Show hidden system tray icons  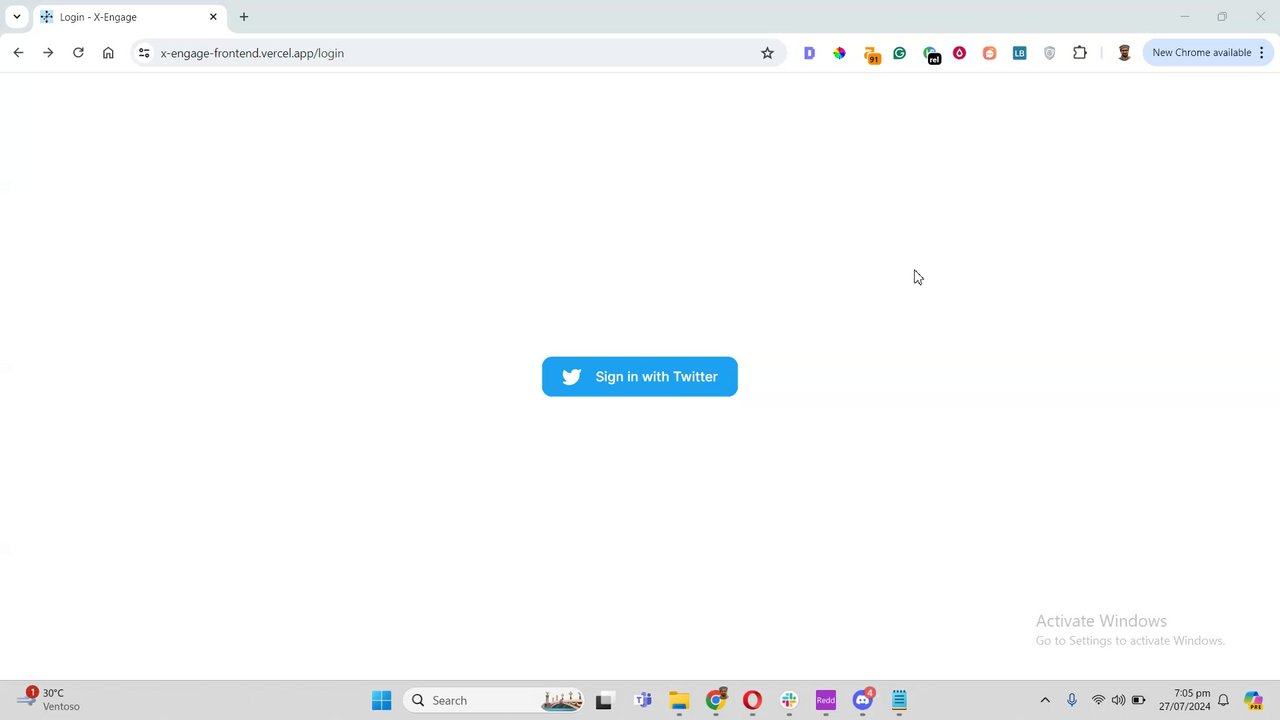1045,700
